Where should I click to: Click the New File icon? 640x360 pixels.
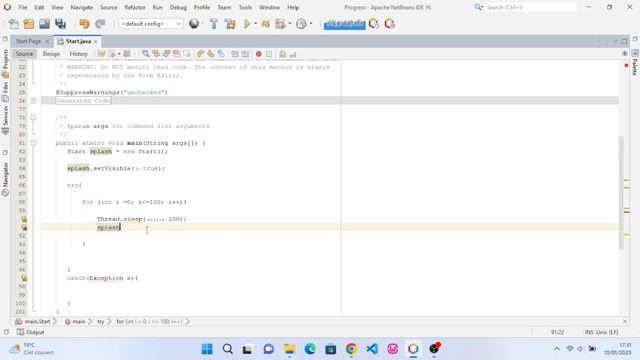point(13,24)
